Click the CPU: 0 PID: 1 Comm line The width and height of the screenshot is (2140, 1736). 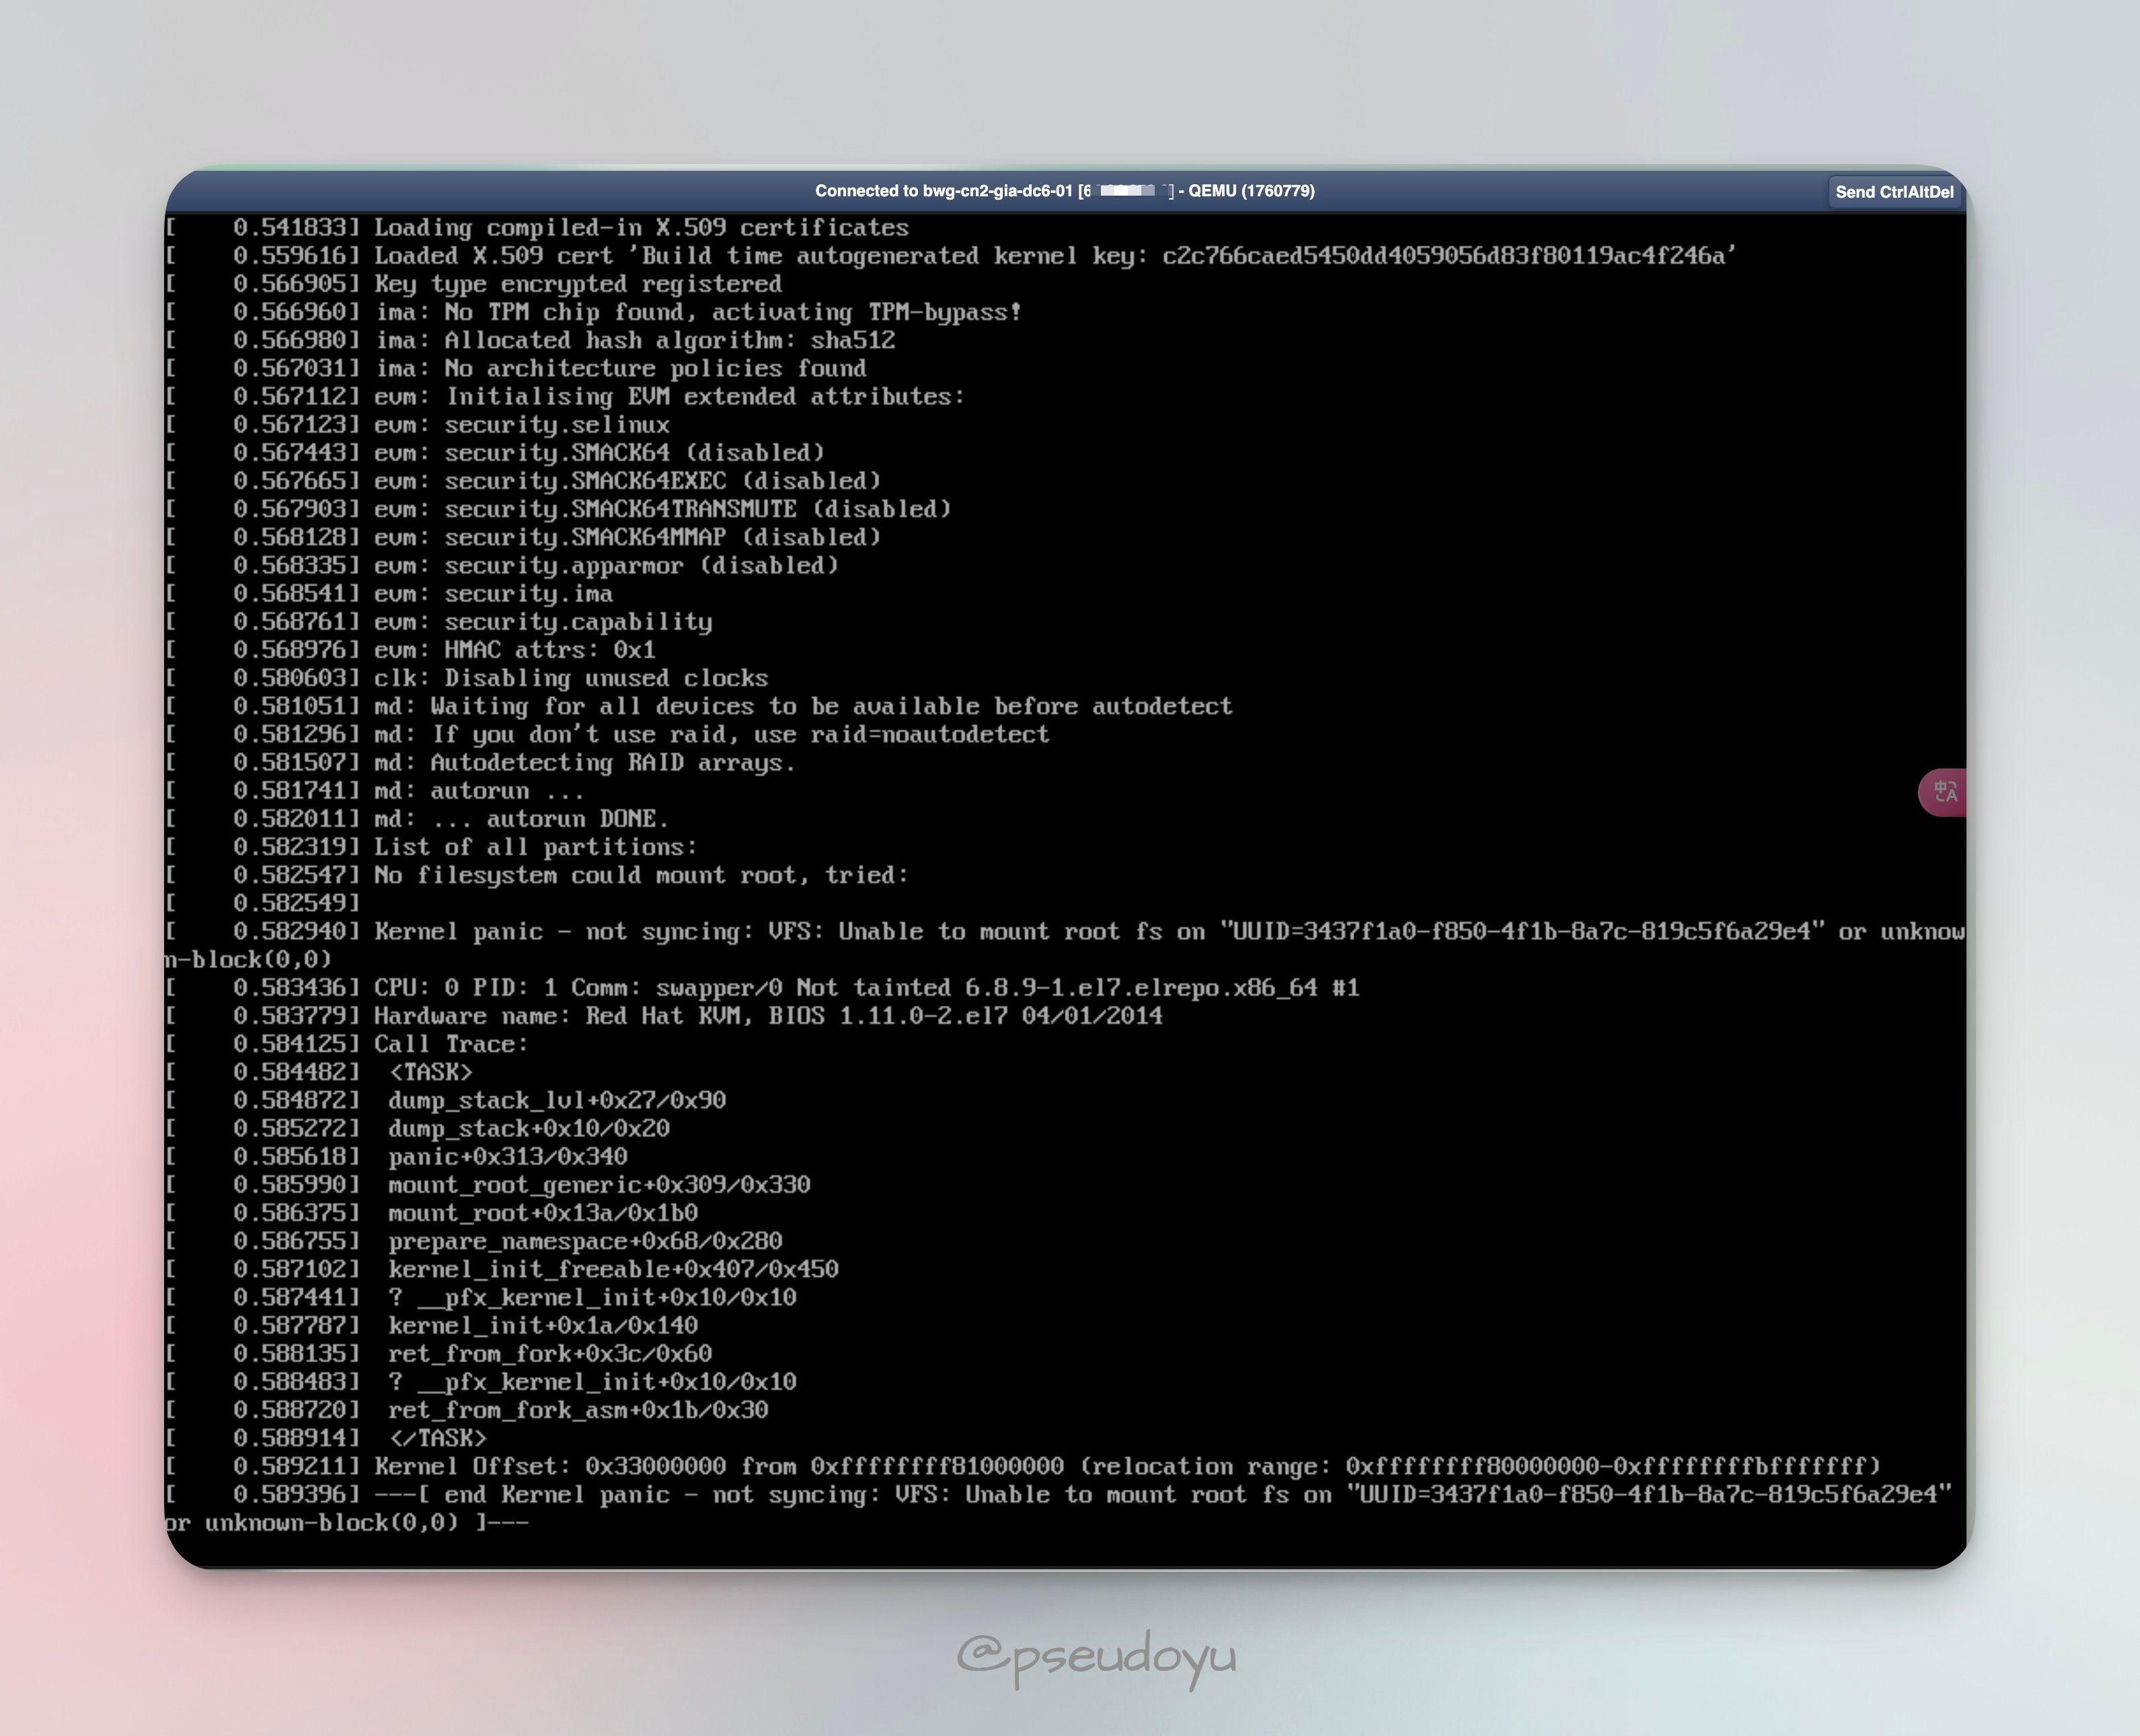coord(763,988)
